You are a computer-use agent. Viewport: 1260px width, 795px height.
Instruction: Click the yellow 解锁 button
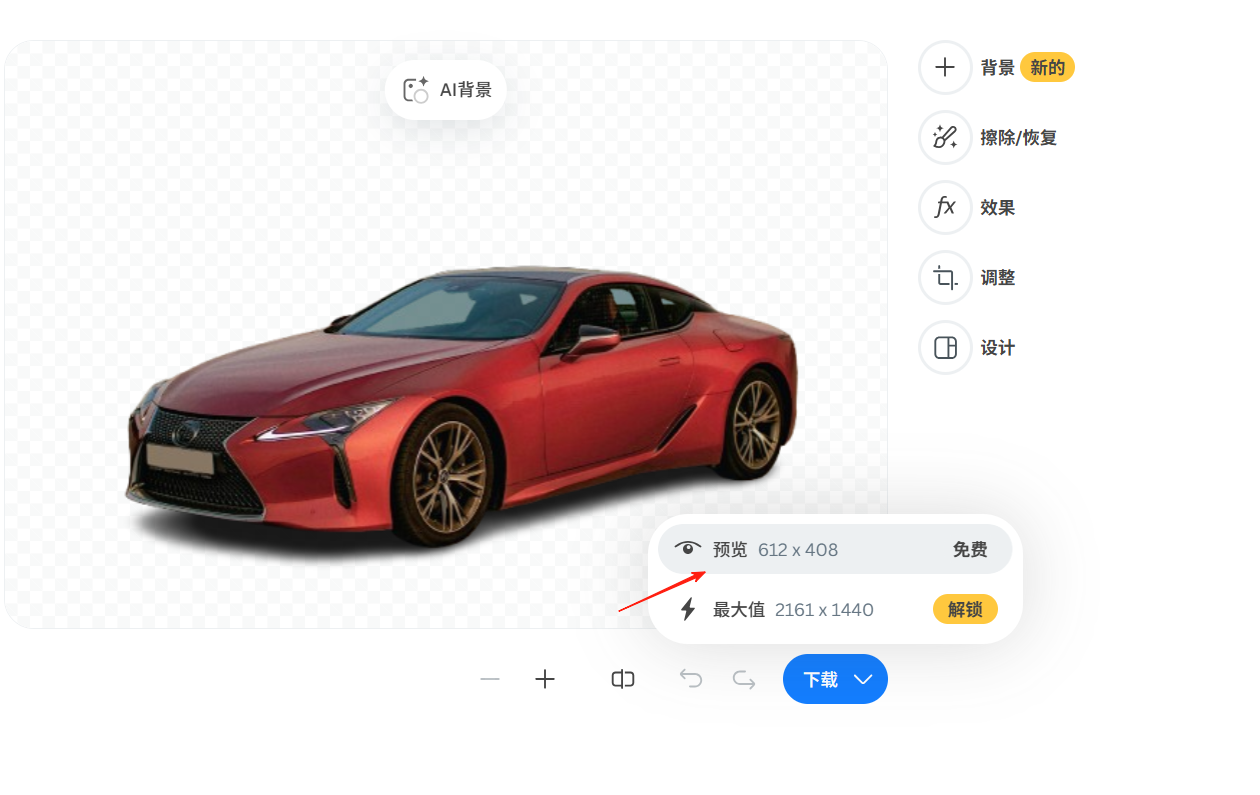pyautogui.click(x=965, y=609)
